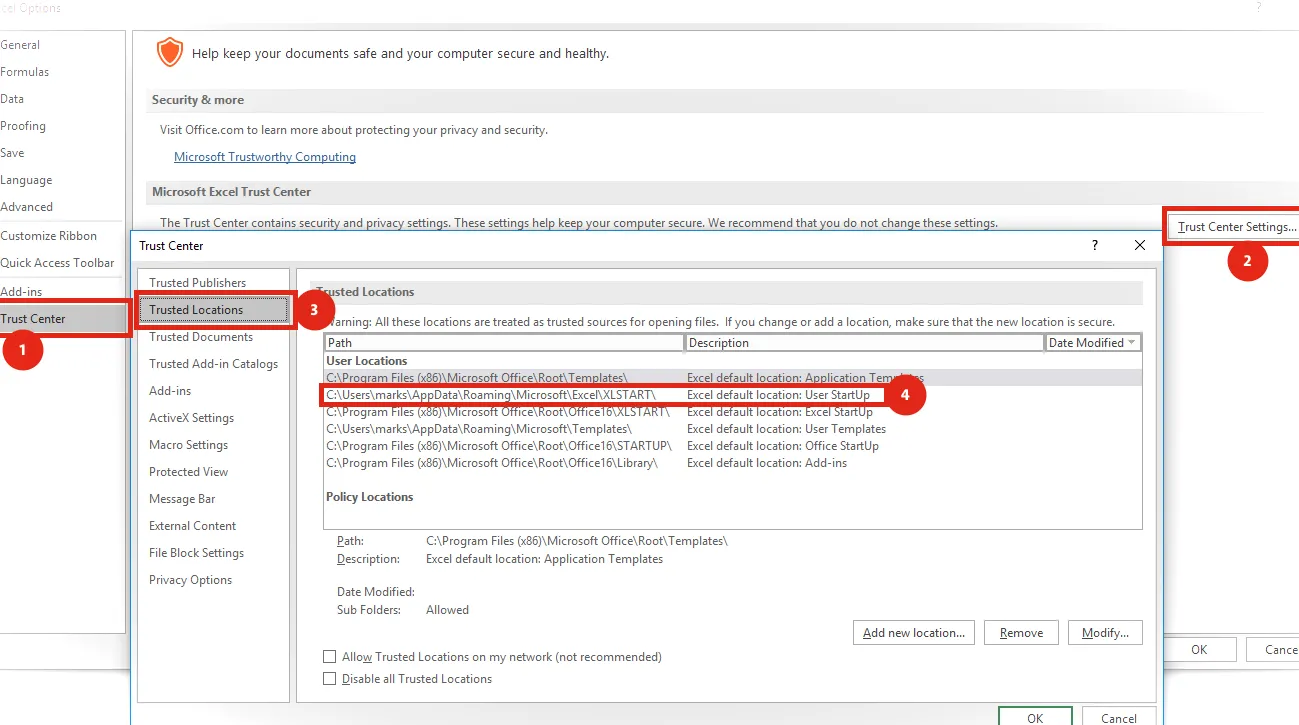The height and width of the screenshot is (725, 1299).
Task: Open ActiveX Settings section
Action: click(191, 418)
